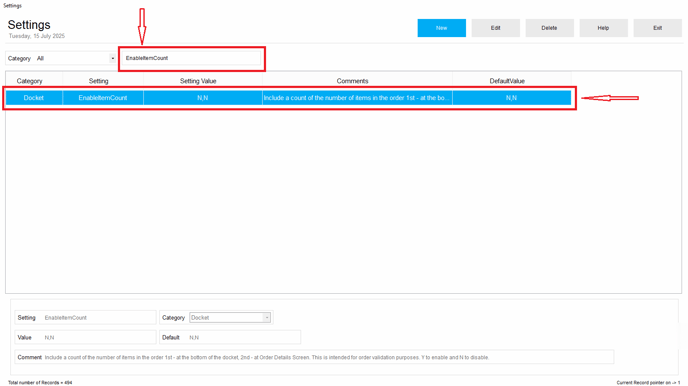Click the DefaultValue column header
This screenshot has height=386, width=688.
point(507,81)
